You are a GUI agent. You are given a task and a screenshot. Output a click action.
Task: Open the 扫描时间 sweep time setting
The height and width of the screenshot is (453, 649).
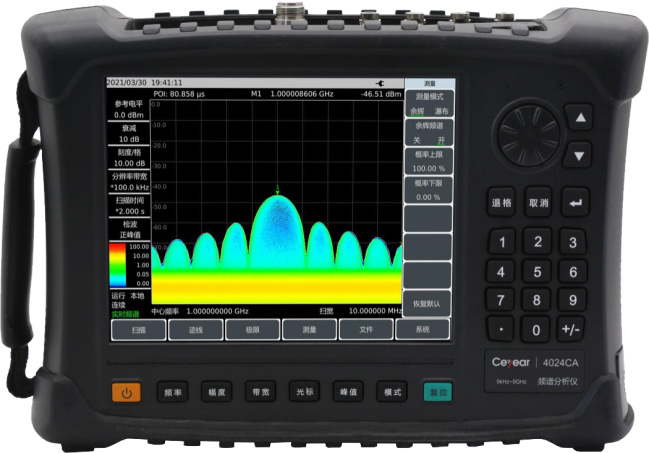click(x=128, y=206)
